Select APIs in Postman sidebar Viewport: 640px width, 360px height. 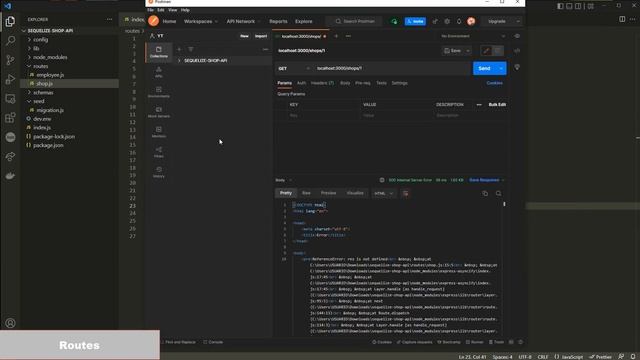pos(159,72)
